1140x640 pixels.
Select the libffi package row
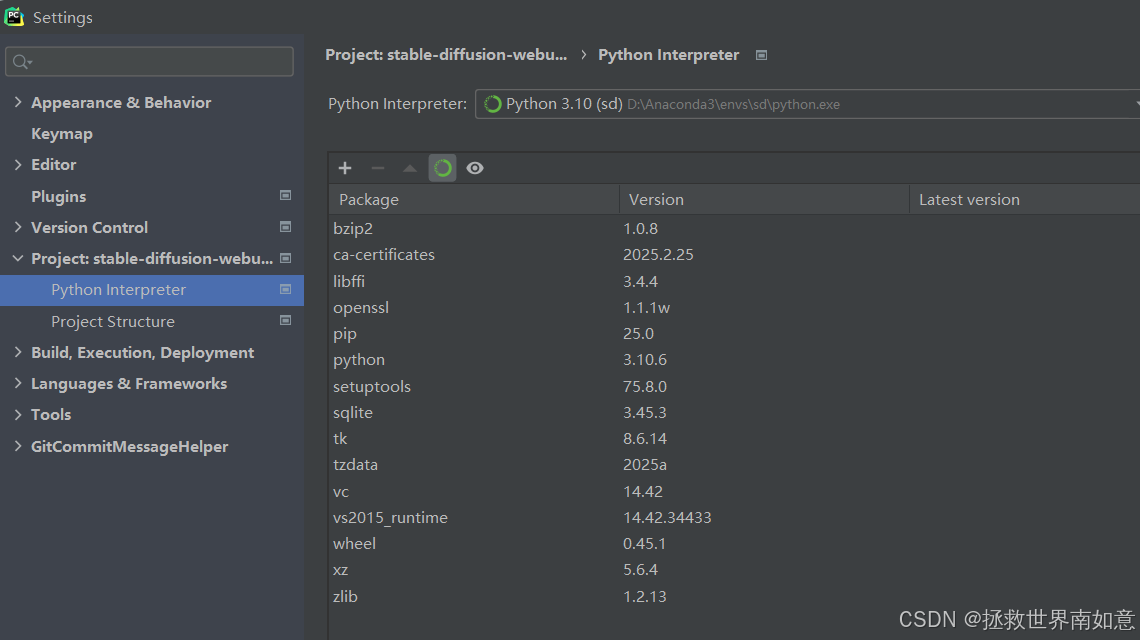click(x=734, y=281)
